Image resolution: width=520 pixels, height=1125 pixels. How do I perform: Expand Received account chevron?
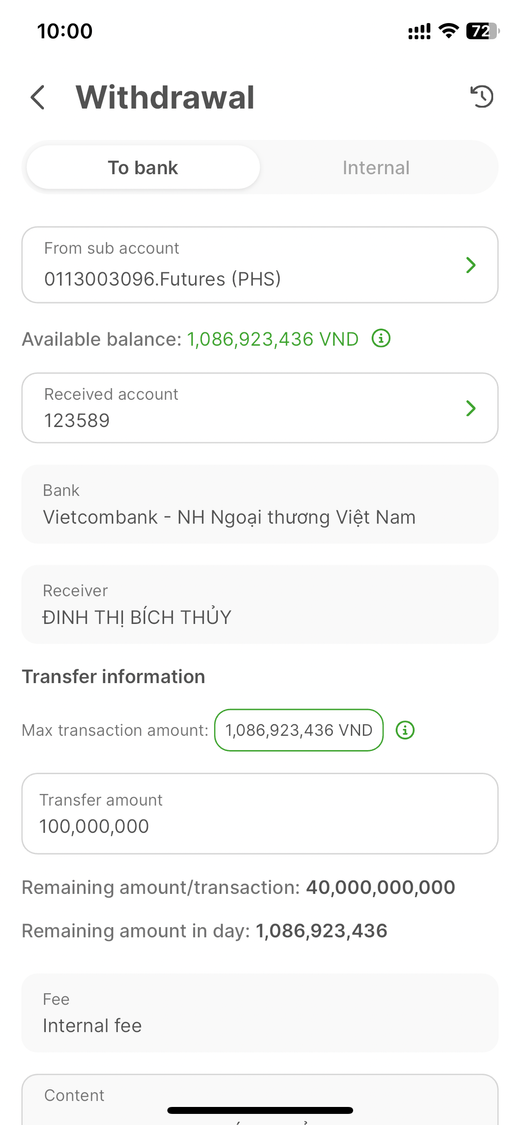coord(471,408)
